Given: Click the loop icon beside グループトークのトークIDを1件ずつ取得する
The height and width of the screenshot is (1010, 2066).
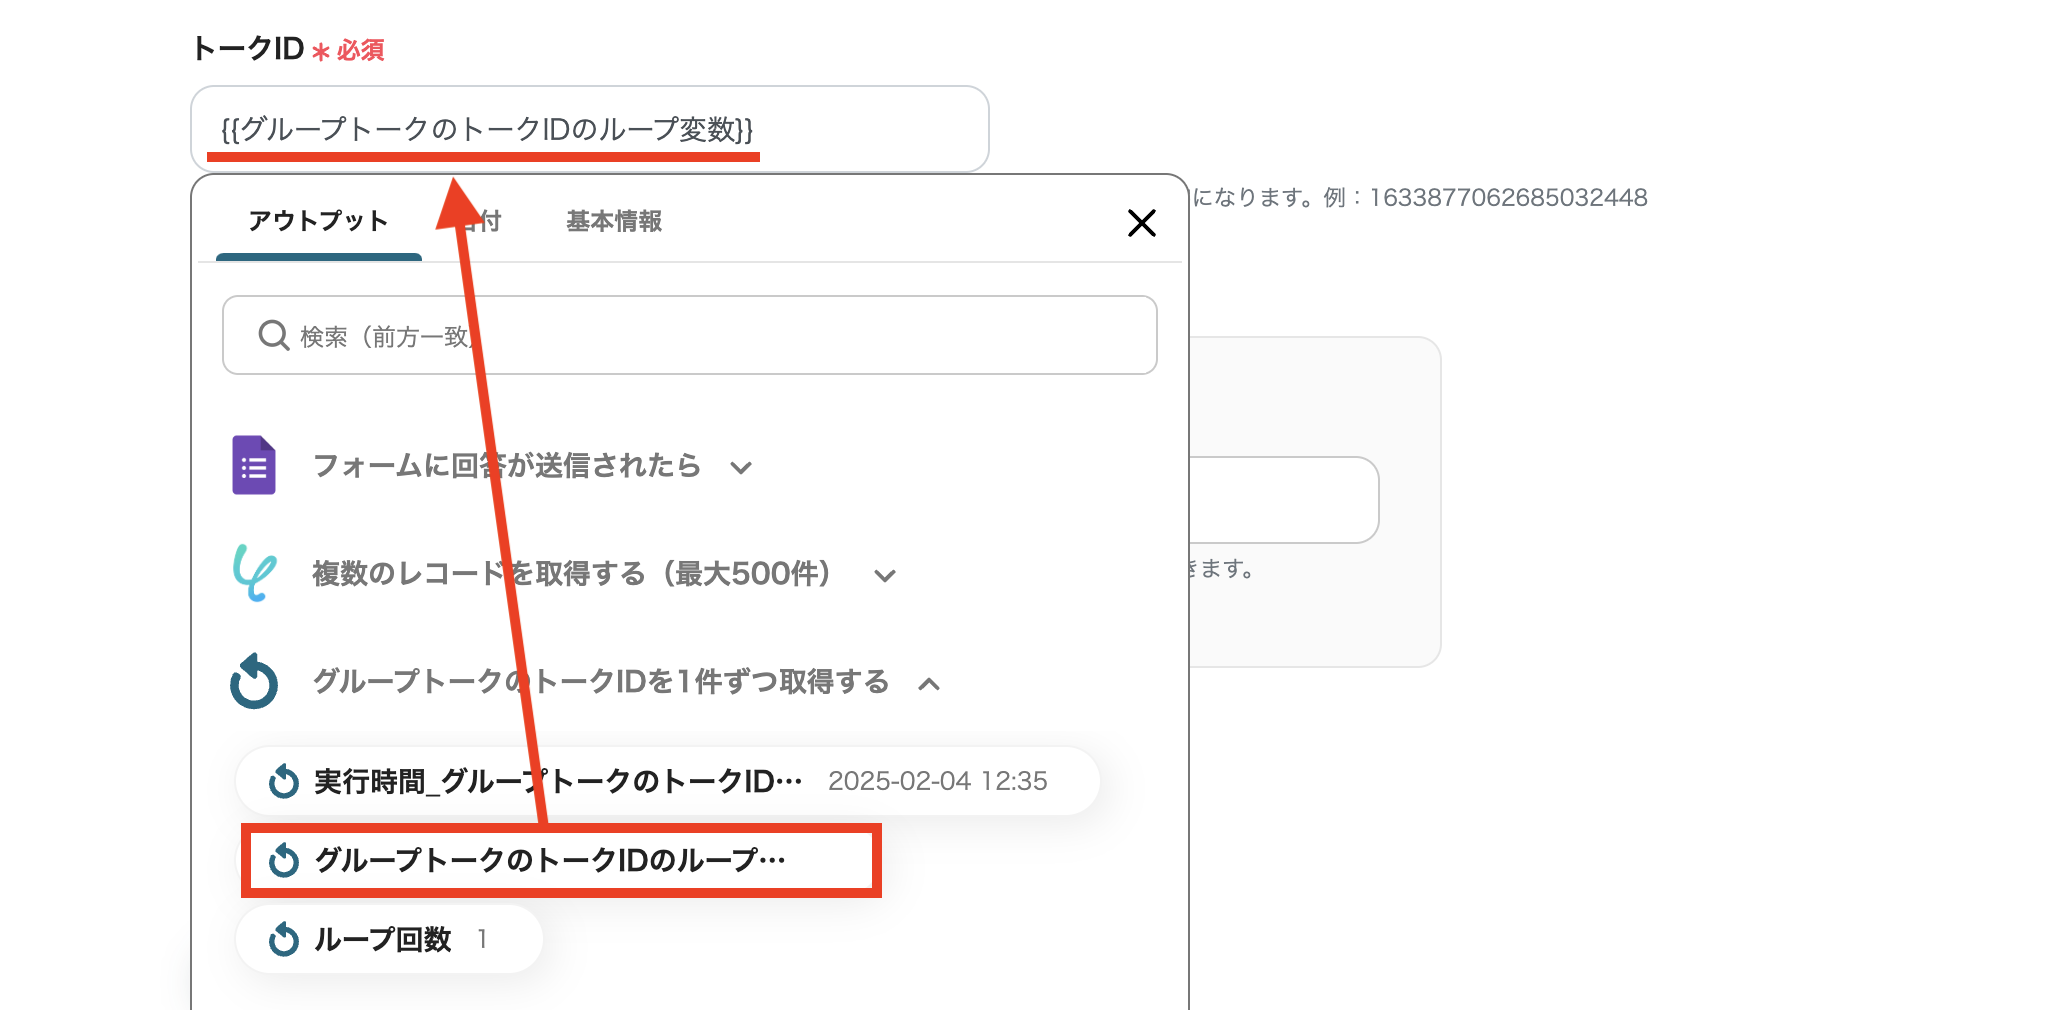Looking at the screenshot, I should pyautogui.click(x=254, y=683).
